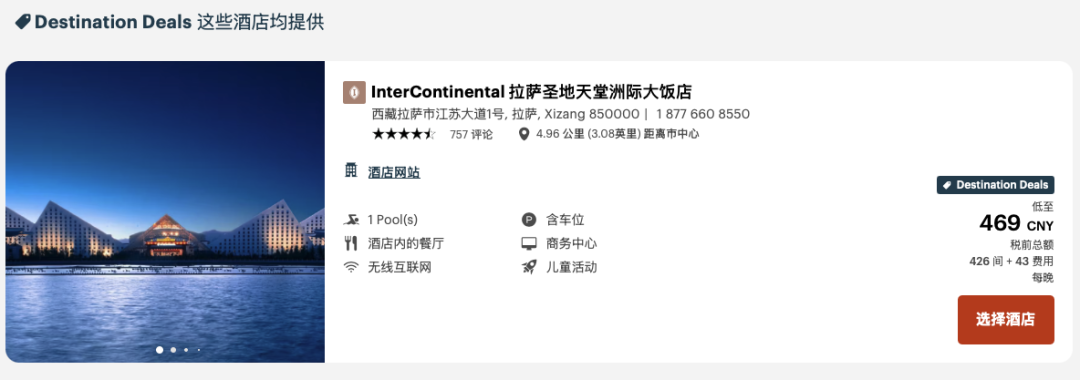Viewport: 1080px width, 380px height.
Task: Open the 757 评论 reviews link
Action: point(471,135)
